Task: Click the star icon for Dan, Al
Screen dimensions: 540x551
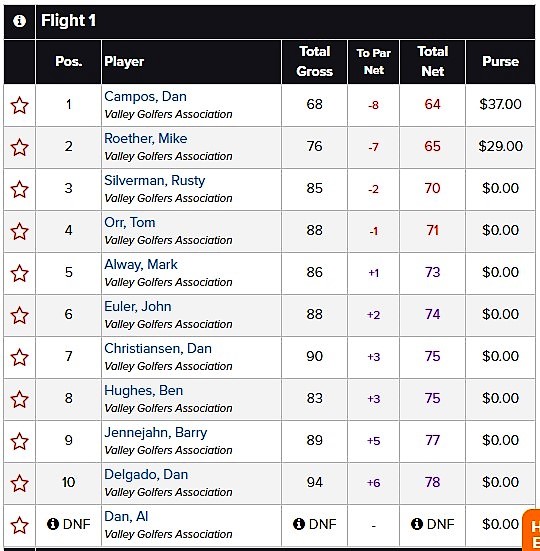Action: (19, 525)
